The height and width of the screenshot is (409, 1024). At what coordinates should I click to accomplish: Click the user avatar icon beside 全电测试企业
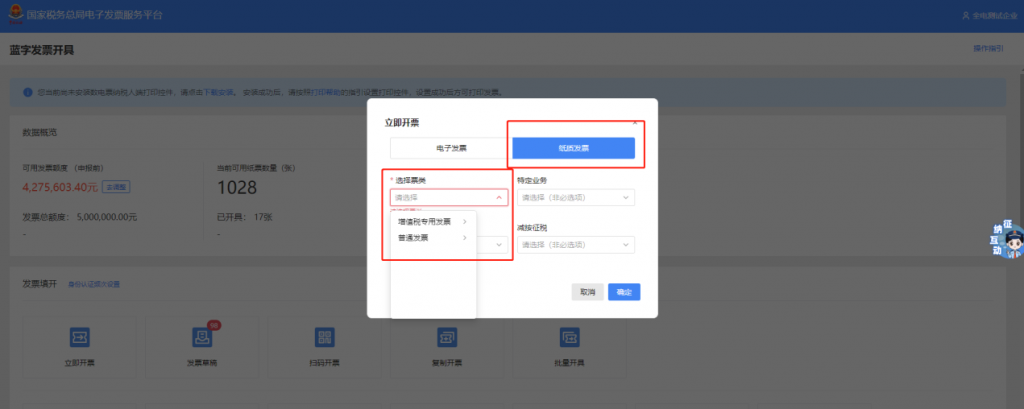967,15
